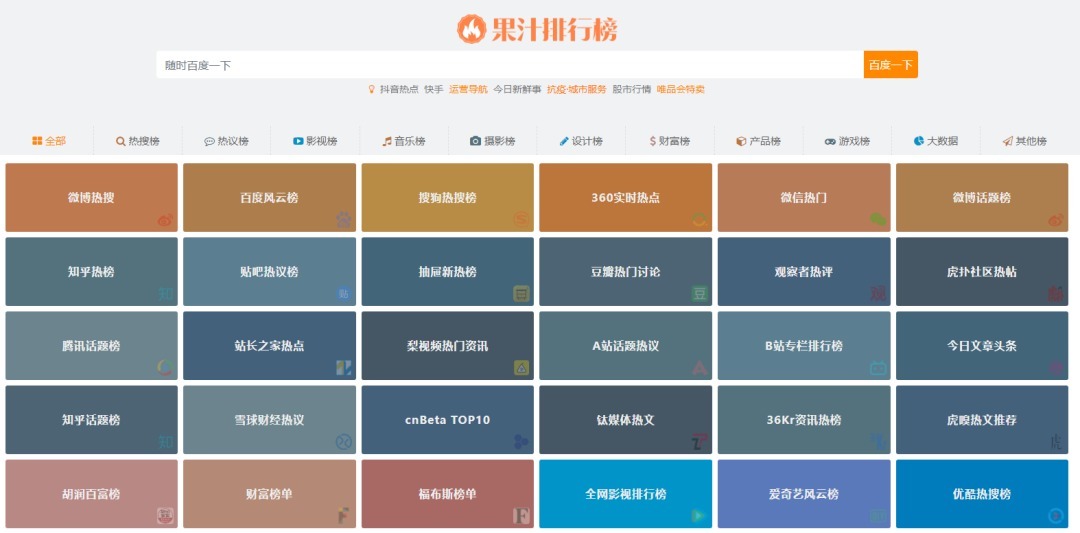This screenshot has width=1080, height=533.
Task: Click the gamepad icon of 游戏榜
Action: coord(830,141)
